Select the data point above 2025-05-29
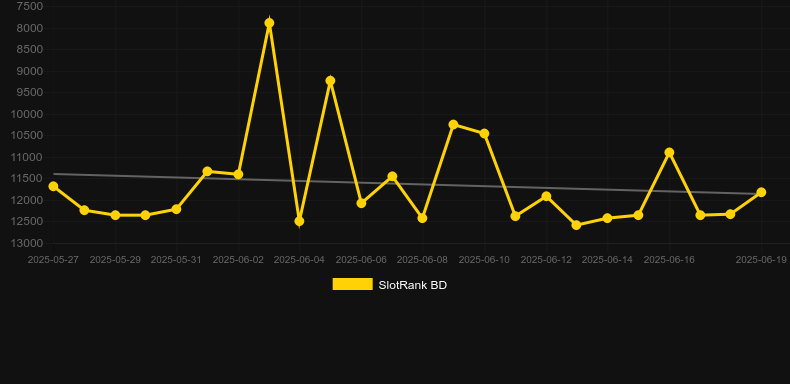790x384 pixels. point(115,215)
